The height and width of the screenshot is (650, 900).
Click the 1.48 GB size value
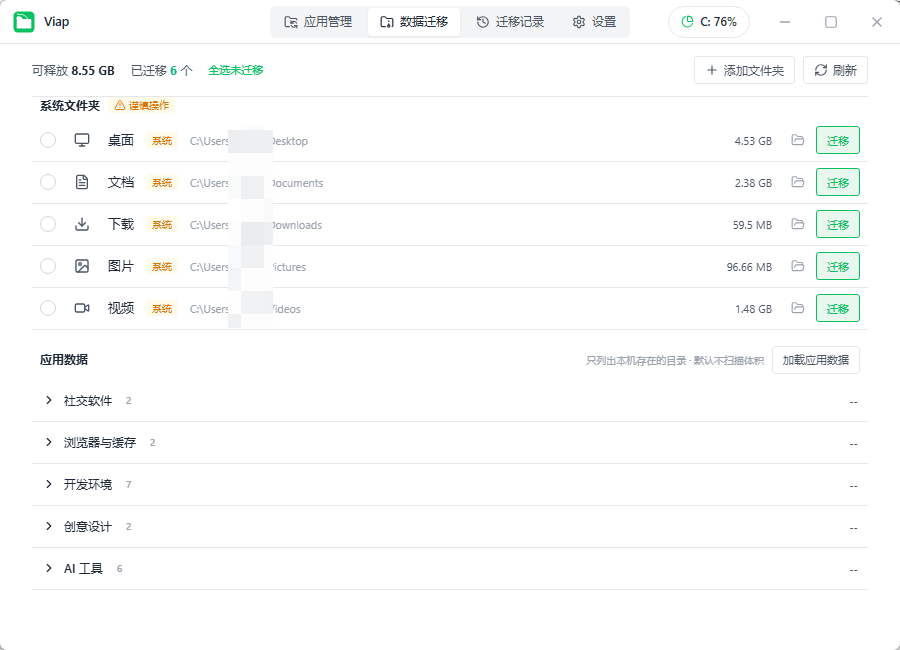pos(753,308)
